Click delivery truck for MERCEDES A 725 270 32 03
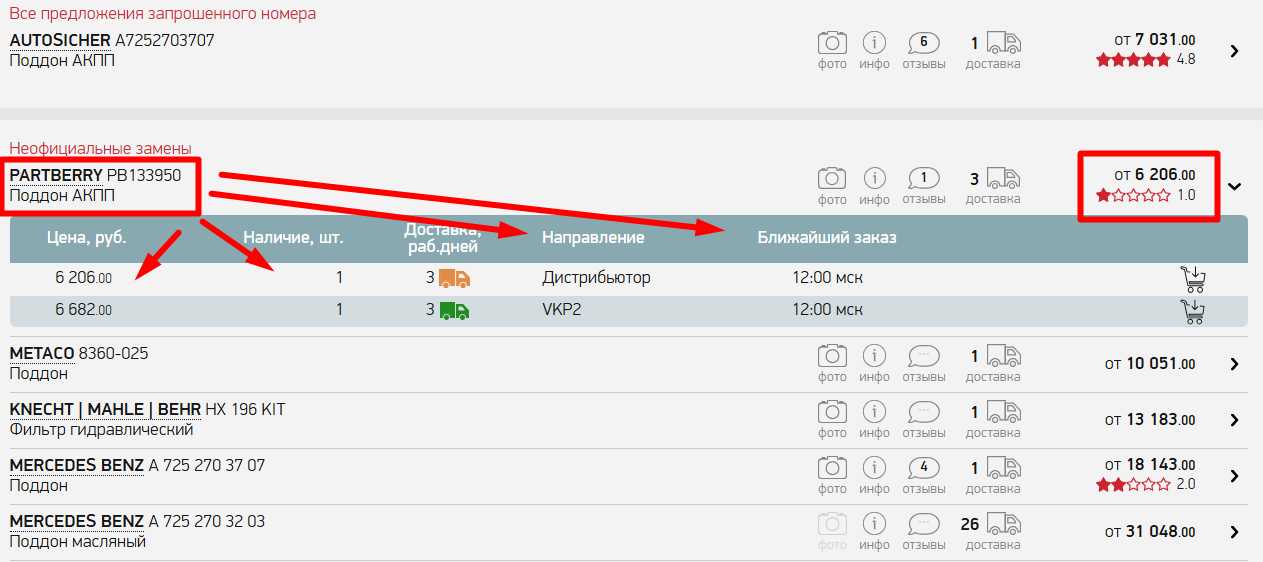 pos(1004,523)
